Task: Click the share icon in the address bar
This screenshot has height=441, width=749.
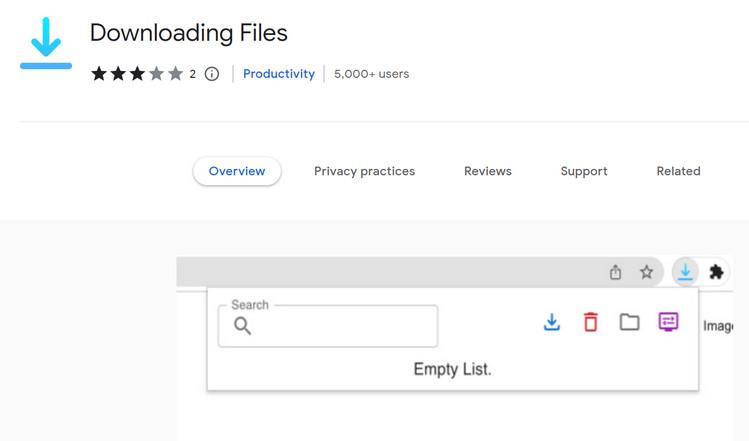Action: (x=616, y=272)
